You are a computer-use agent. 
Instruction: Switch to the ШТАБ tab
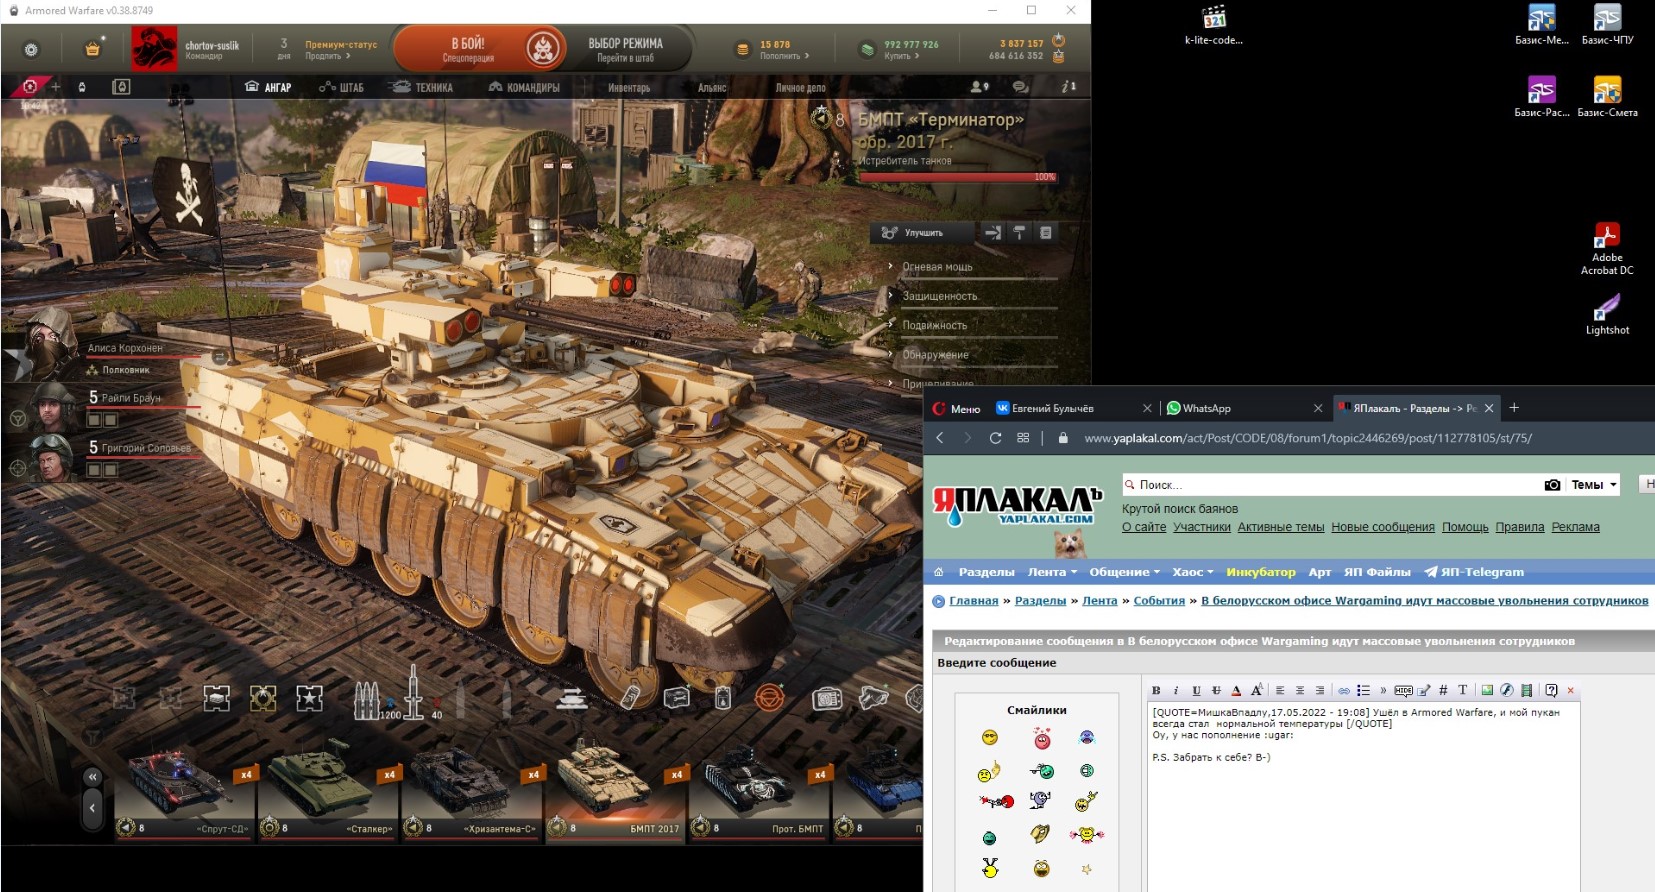341,88
